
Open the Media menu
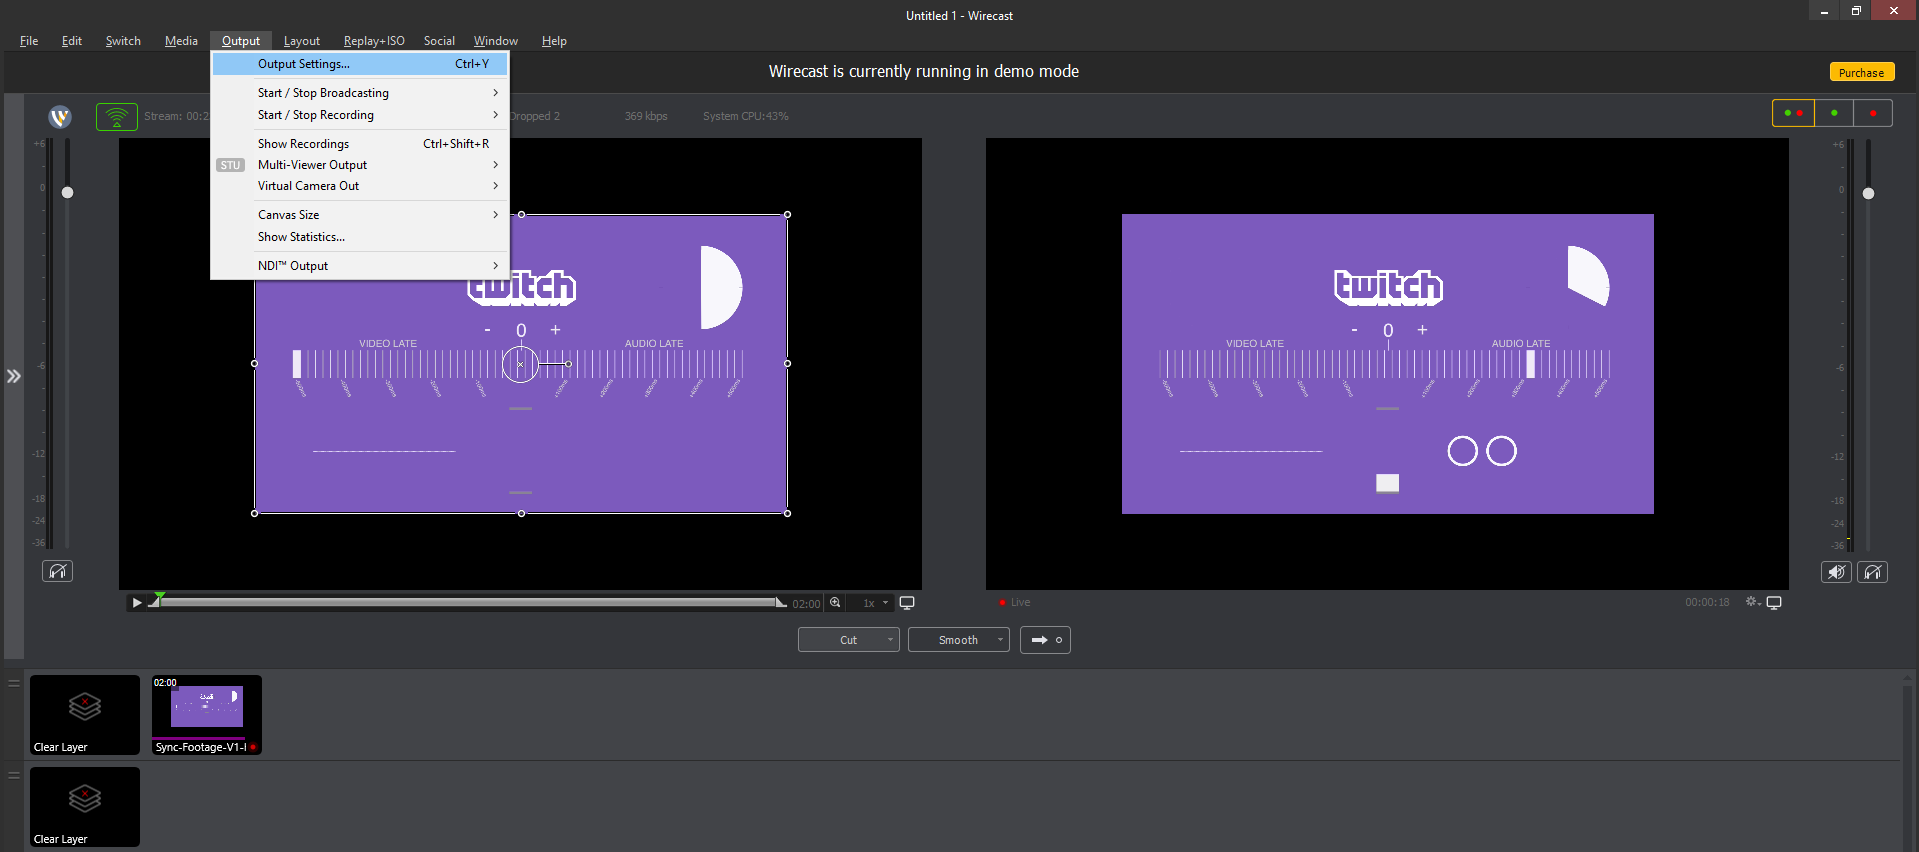tap(181, 41)
